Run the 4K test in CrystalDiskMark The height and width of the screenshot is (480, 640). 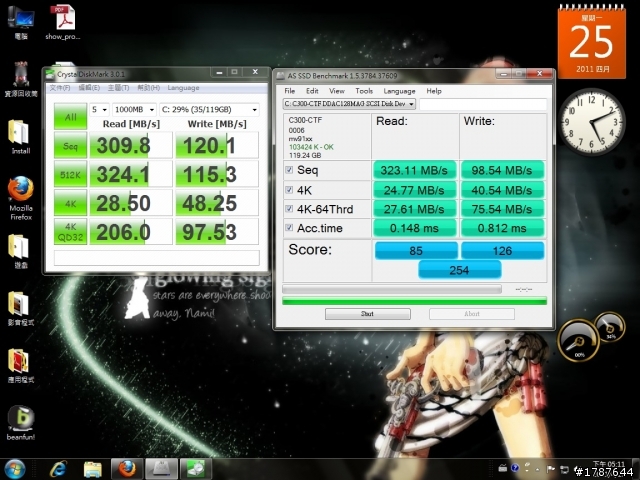click(71, 203)
